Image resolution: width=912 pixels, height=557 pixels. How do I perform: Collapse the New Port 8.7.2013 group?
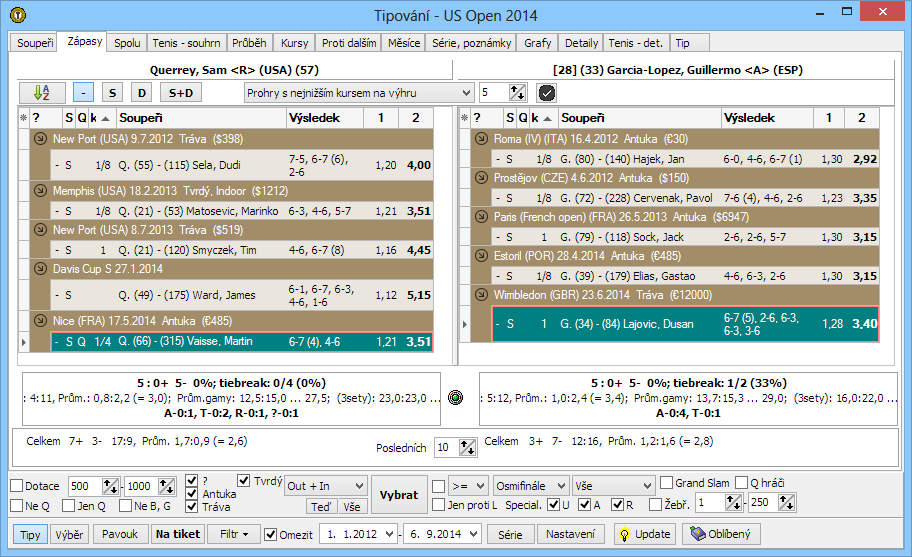tap(40, 229)
